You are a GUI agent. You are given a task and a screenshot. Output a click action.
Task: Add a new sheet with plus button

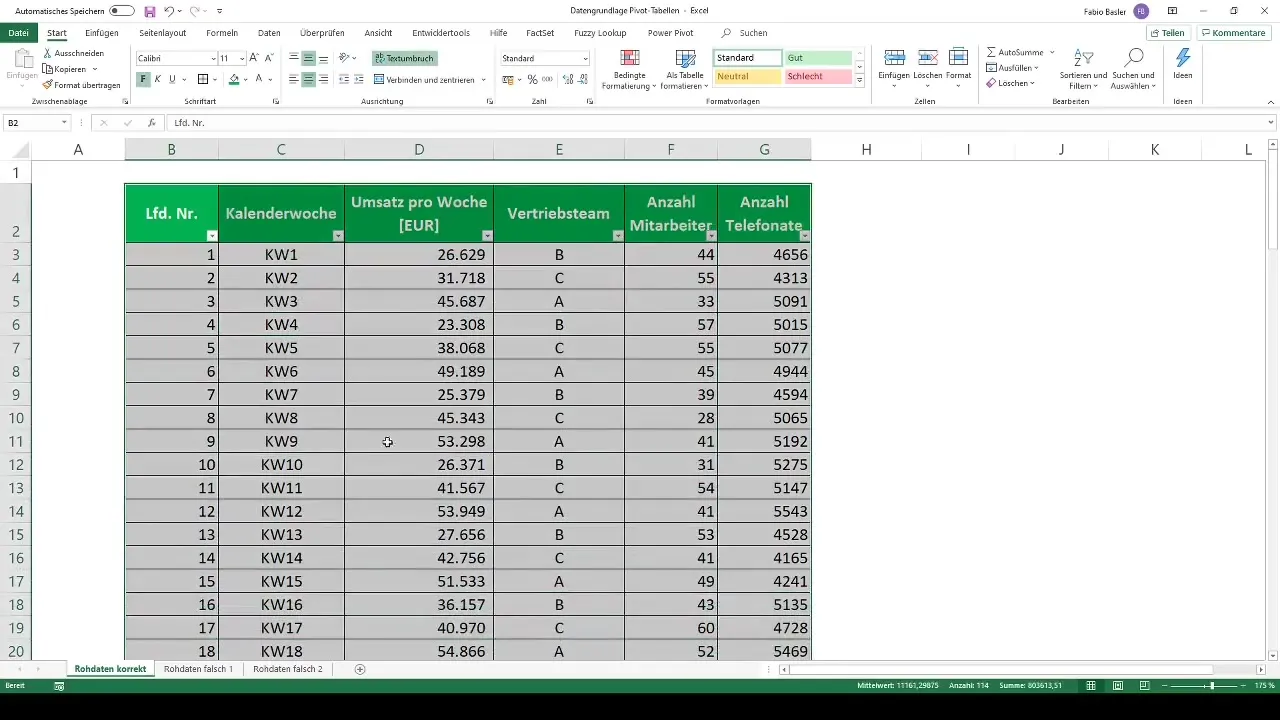(360, 668)
